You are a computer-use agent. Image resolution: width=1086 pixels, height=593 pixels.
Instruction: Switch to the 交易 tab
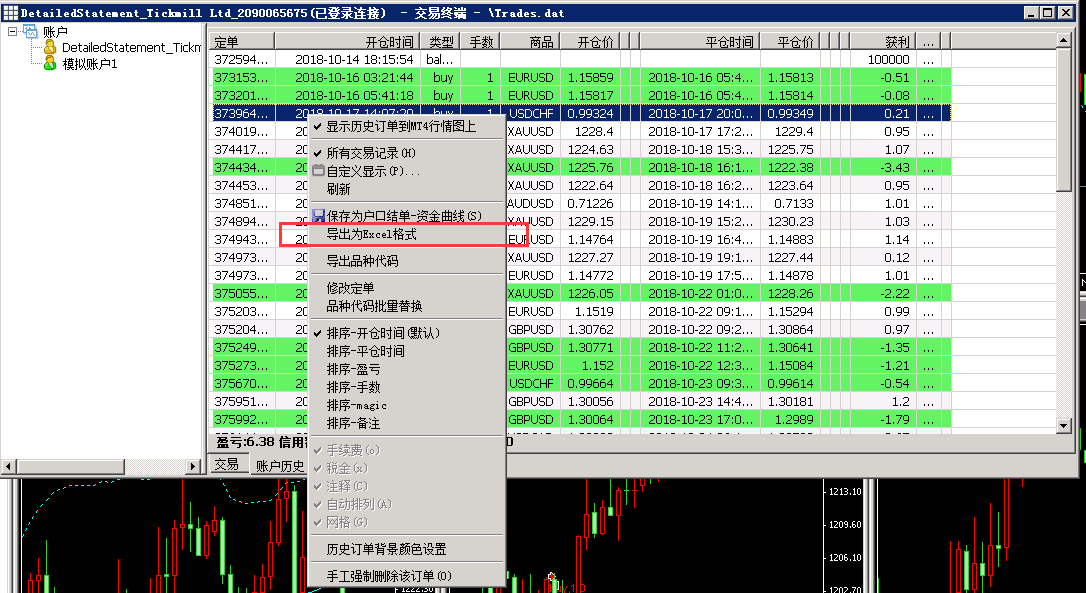[226, 465]
